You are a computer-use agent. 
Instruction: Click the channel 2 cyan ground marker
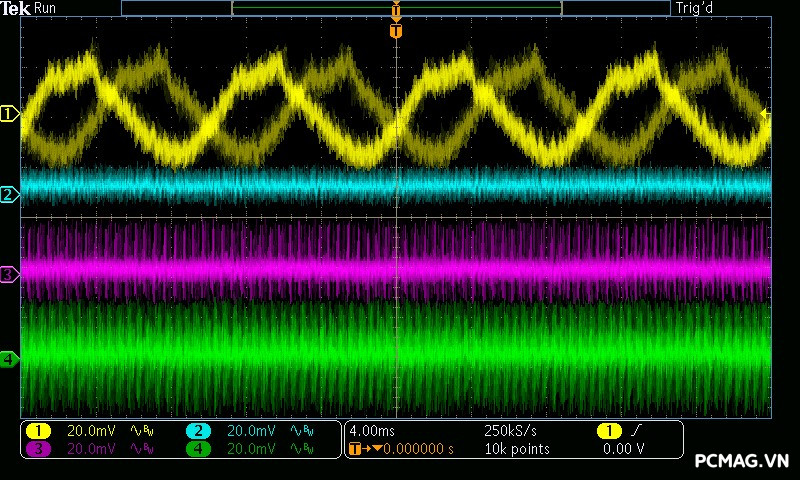click(9, 194)
